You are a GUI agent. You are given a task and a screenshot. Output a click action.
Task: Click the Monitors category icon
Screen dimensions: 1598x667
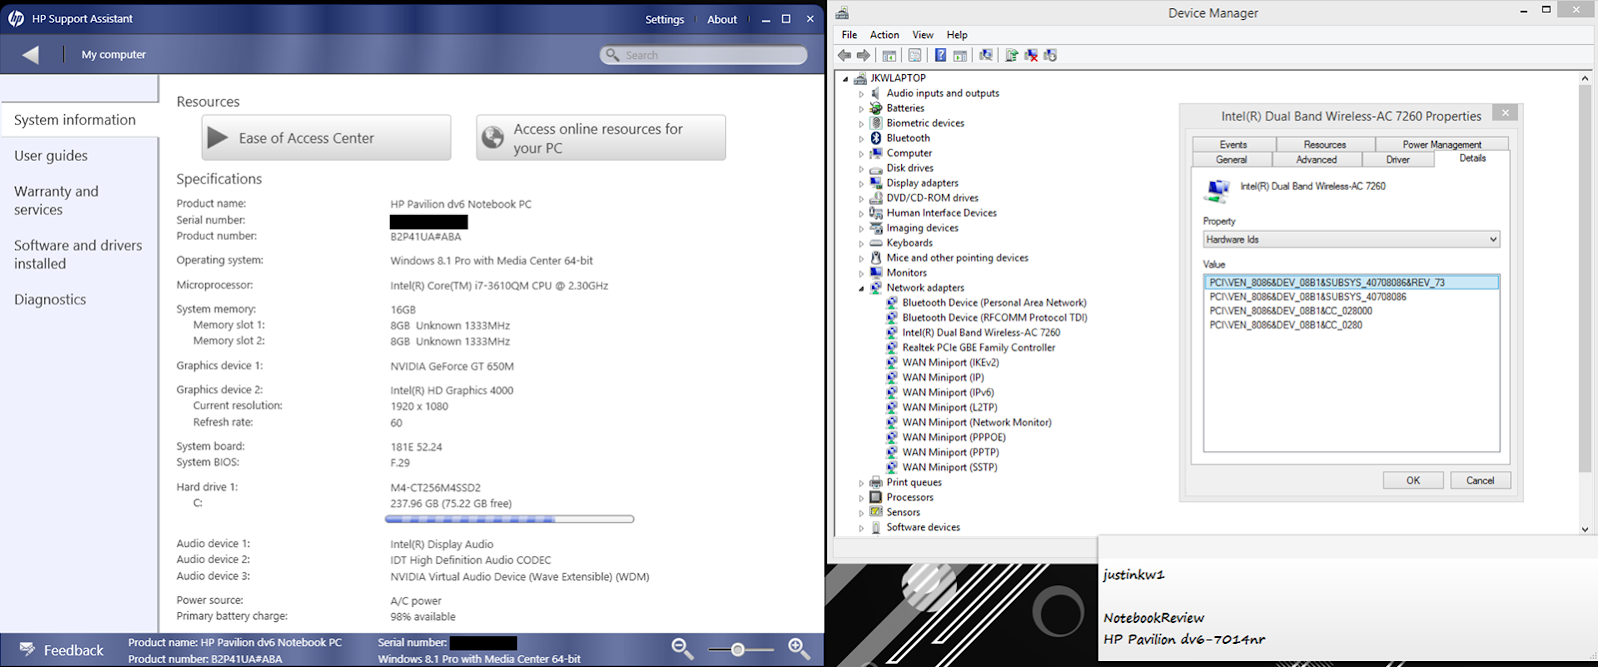click(876, 272)
